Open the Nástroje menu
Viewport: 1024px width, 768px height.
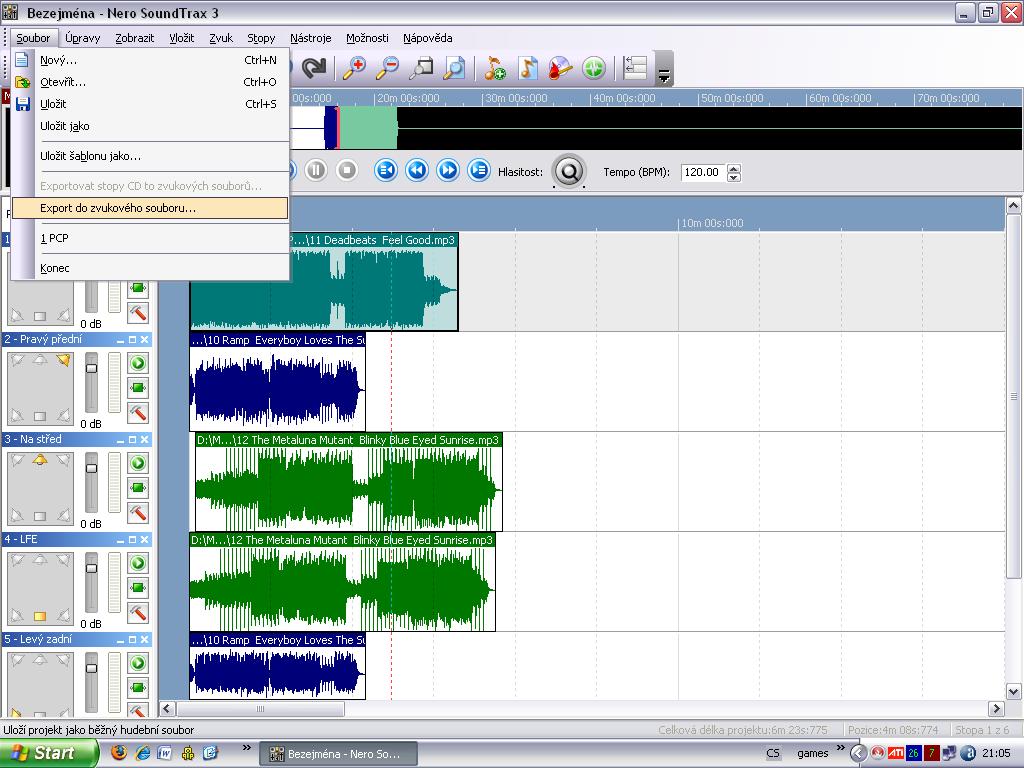311,38
